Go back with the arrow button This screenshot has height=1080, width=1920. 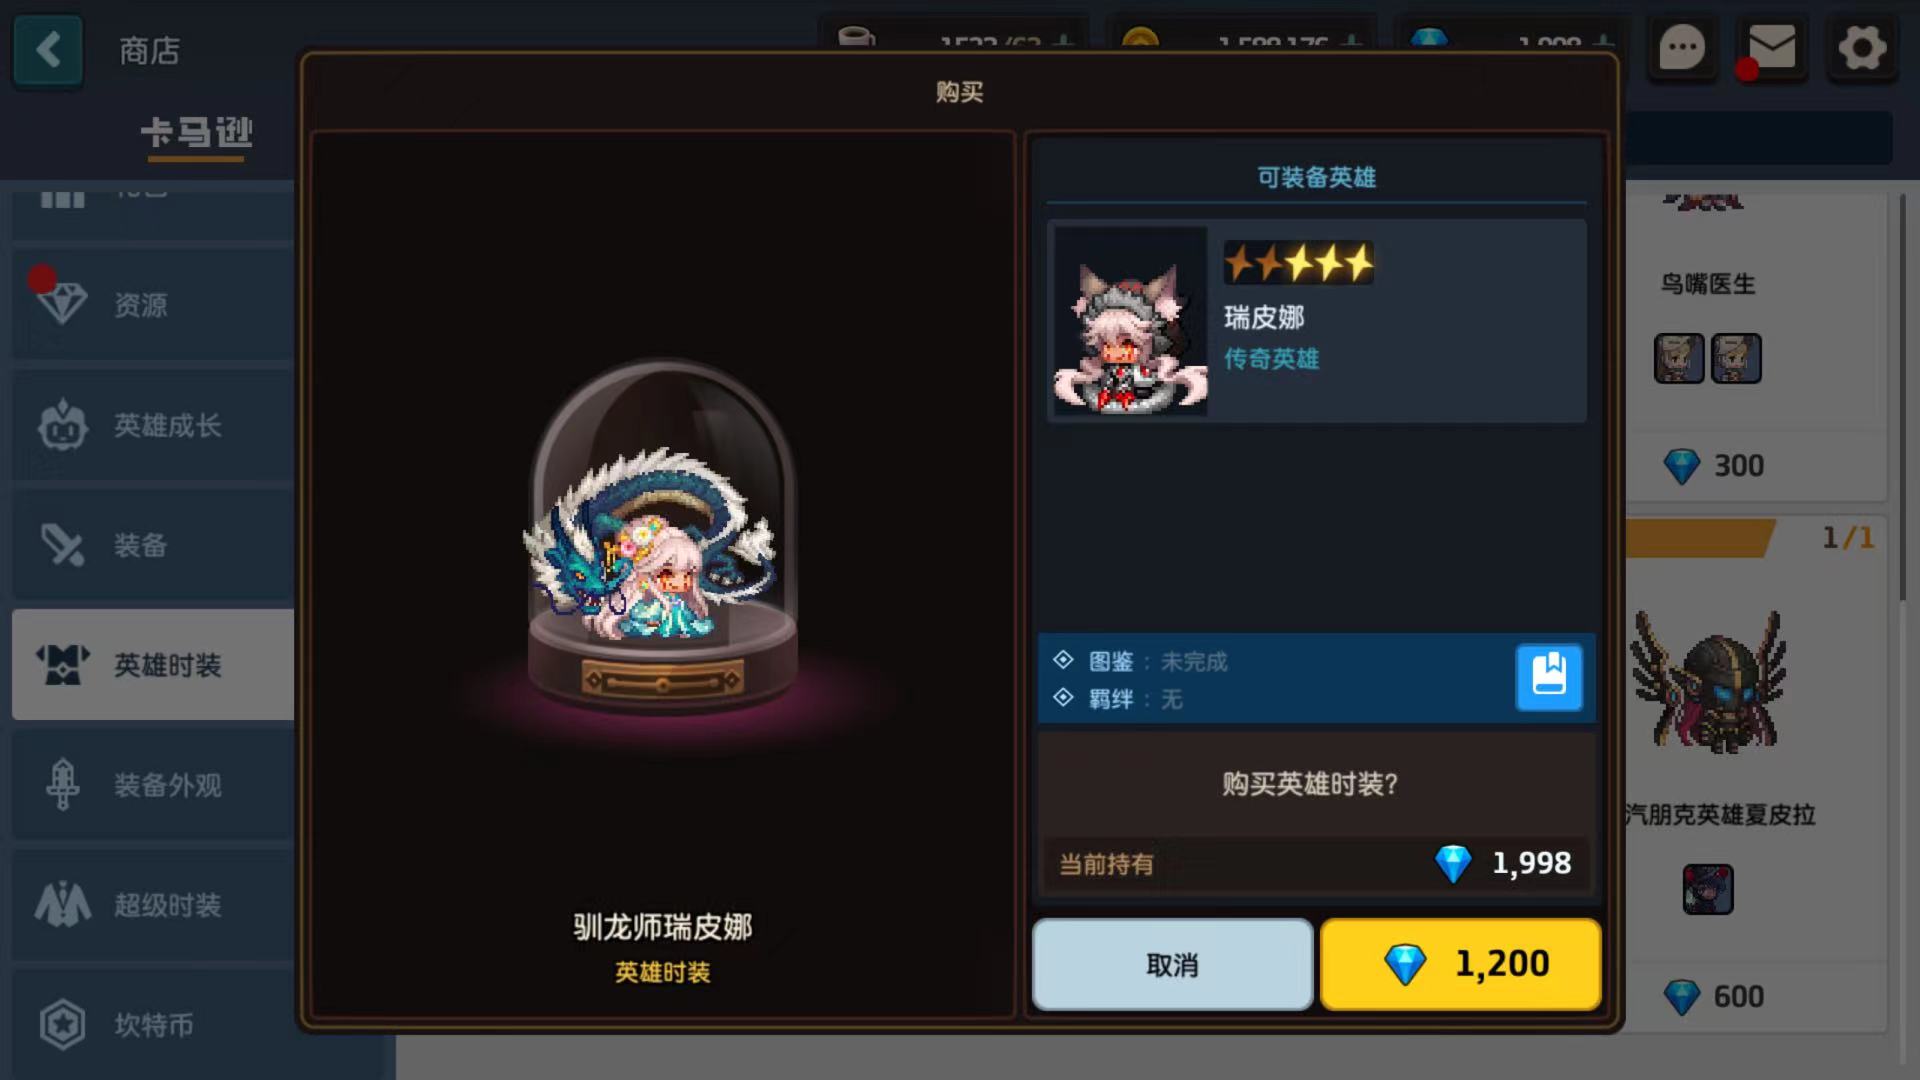pyautogui.click(x=48, y=49)
